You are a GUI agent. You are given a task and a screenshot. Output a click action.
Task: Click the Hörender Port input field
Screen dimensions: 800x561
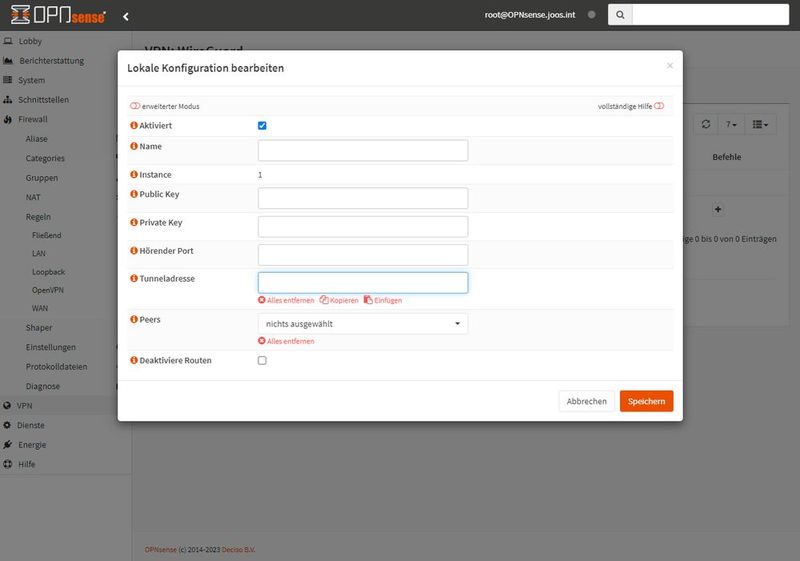click(363, 254)
